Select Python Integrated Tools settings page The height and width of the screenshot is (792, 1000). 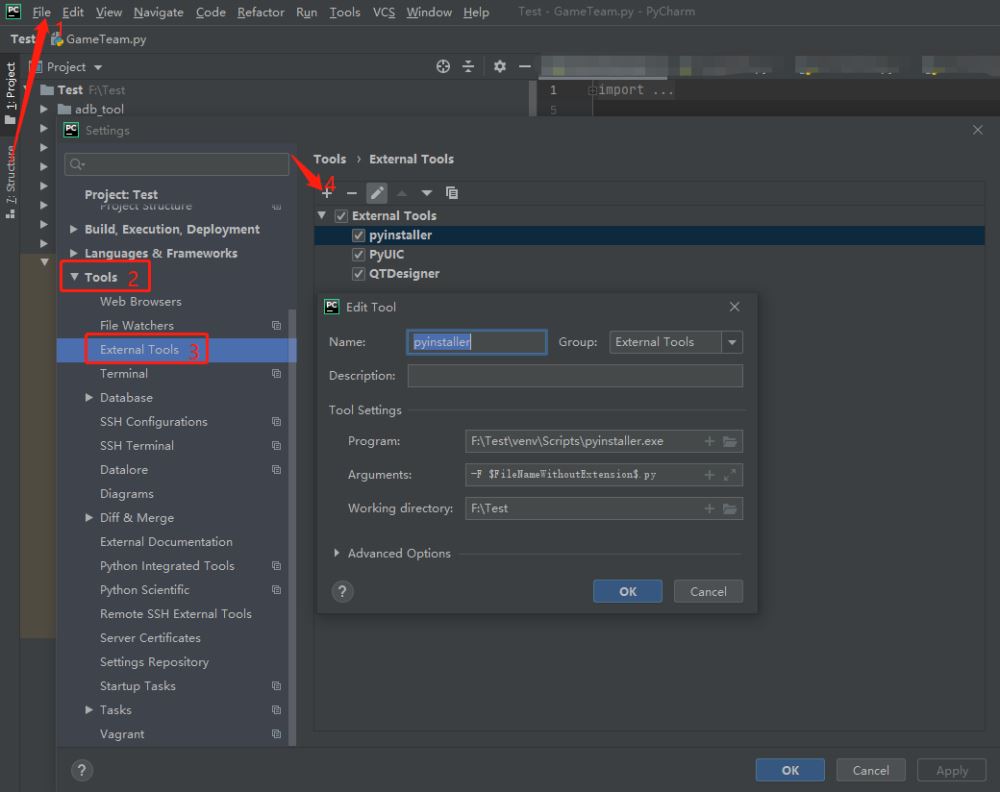pyautogui.click(x=167, y=566)
